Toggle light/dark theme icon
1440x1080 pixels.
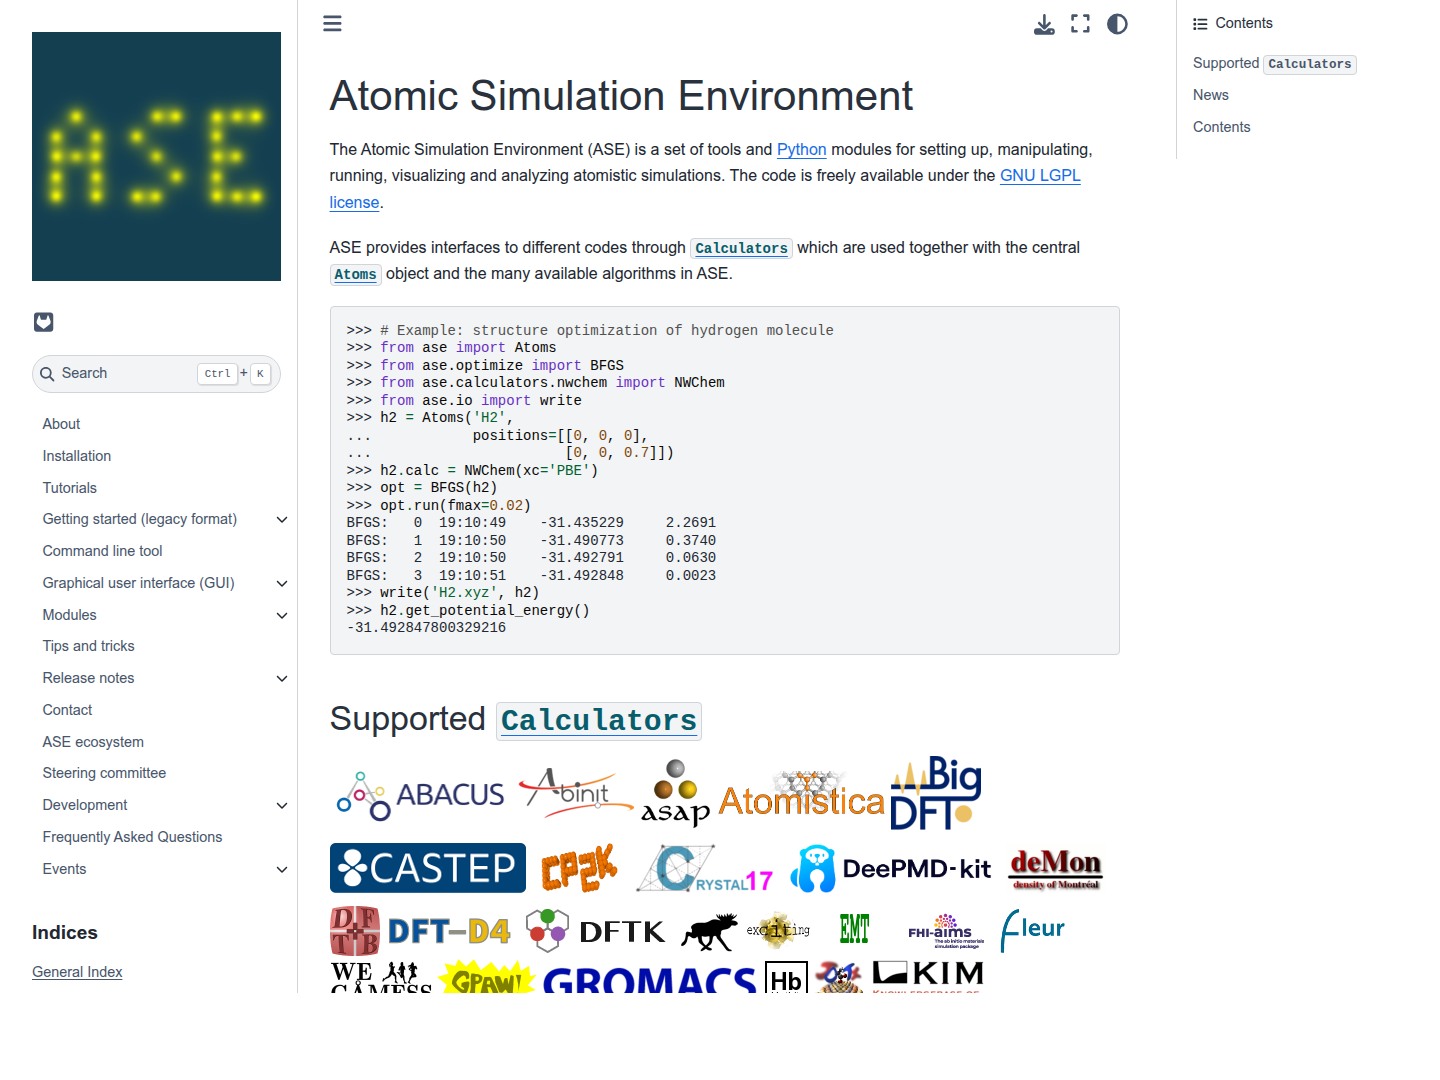coord(1117,24)
